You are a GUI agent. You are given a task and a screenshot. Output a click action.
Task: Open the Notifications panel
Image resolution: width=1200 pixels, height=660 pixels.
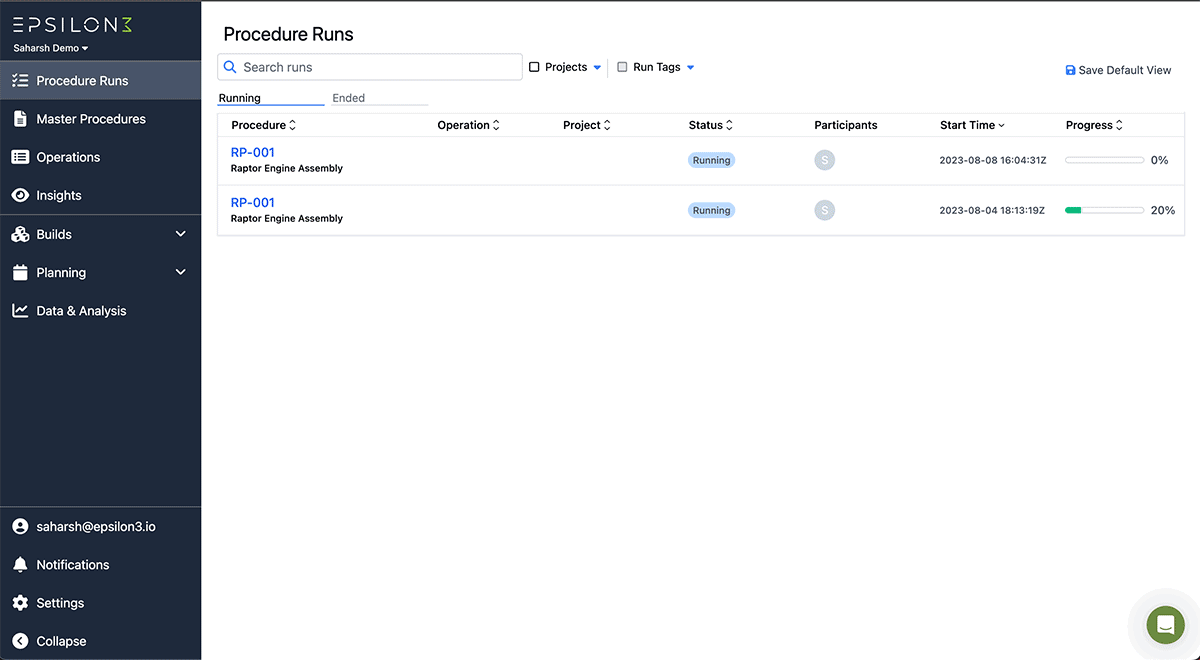click(x=71, y=564)
